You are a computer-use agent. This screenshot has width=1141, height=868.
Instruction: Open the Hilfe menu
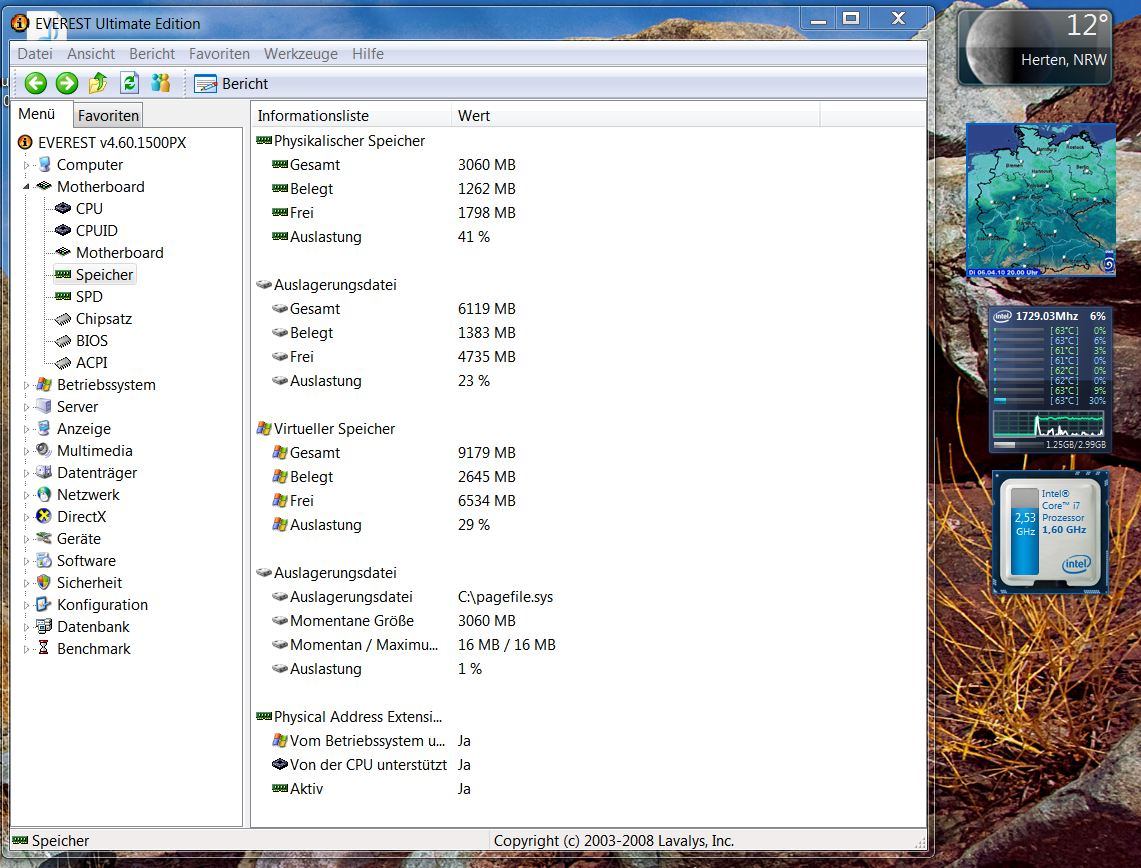(x=367, y=54)
